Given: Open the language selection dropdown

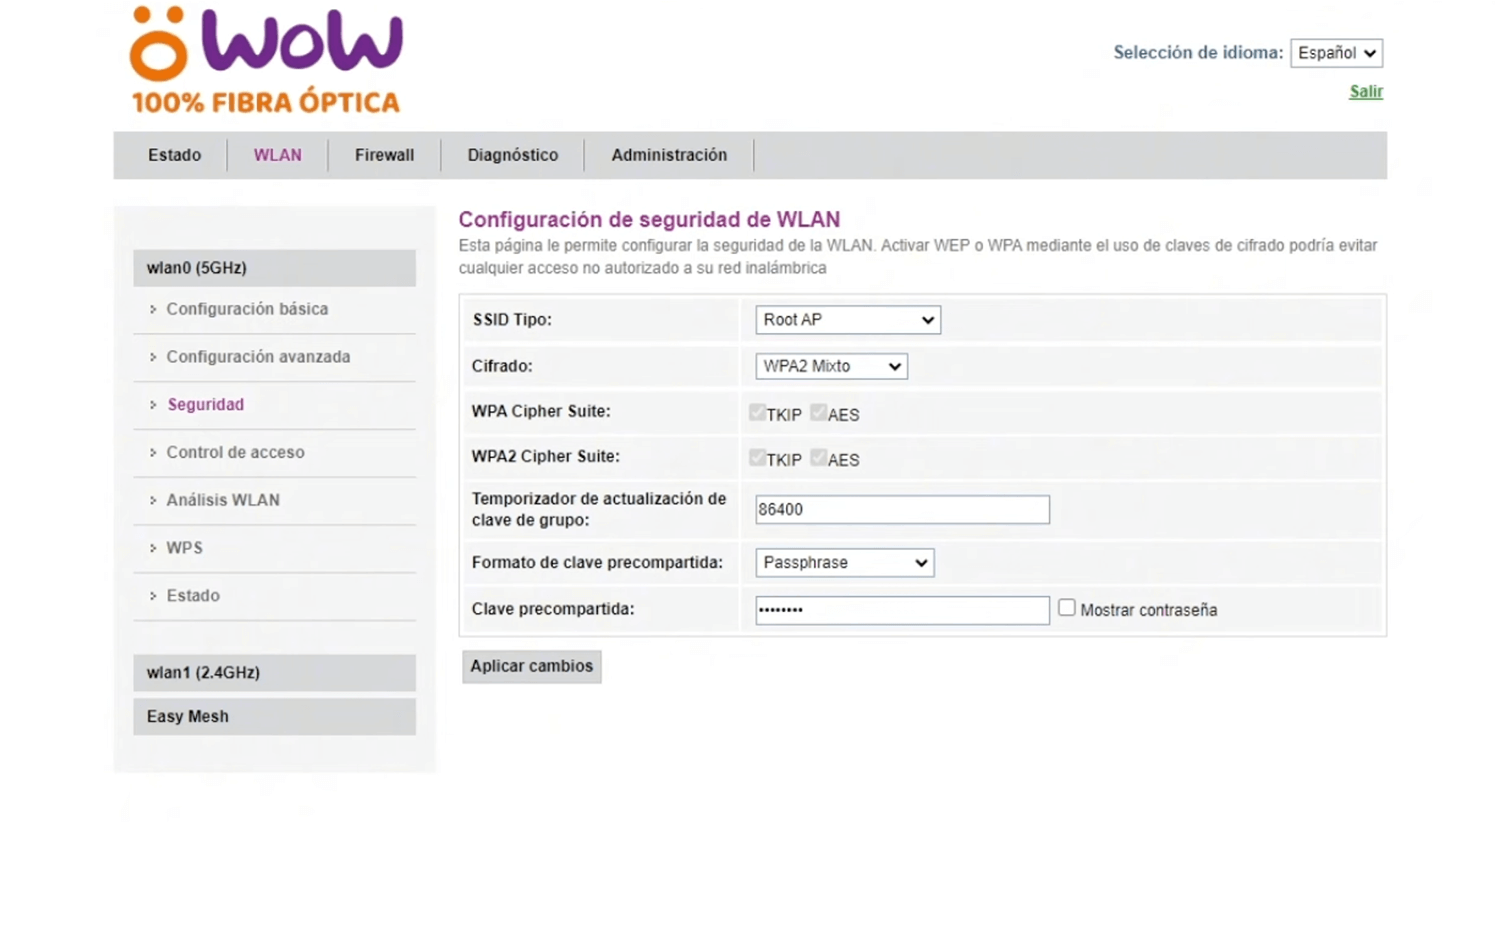Looking at the screenshot, I should tap(1336, 53).
